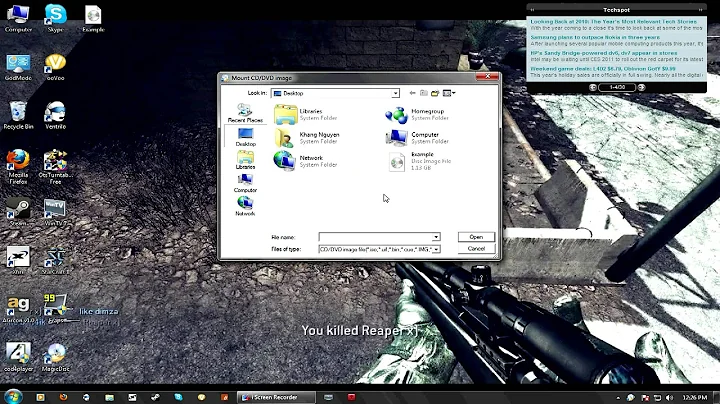Click the Open button
This screenshot has width=720, height=404.
(476, 237)
